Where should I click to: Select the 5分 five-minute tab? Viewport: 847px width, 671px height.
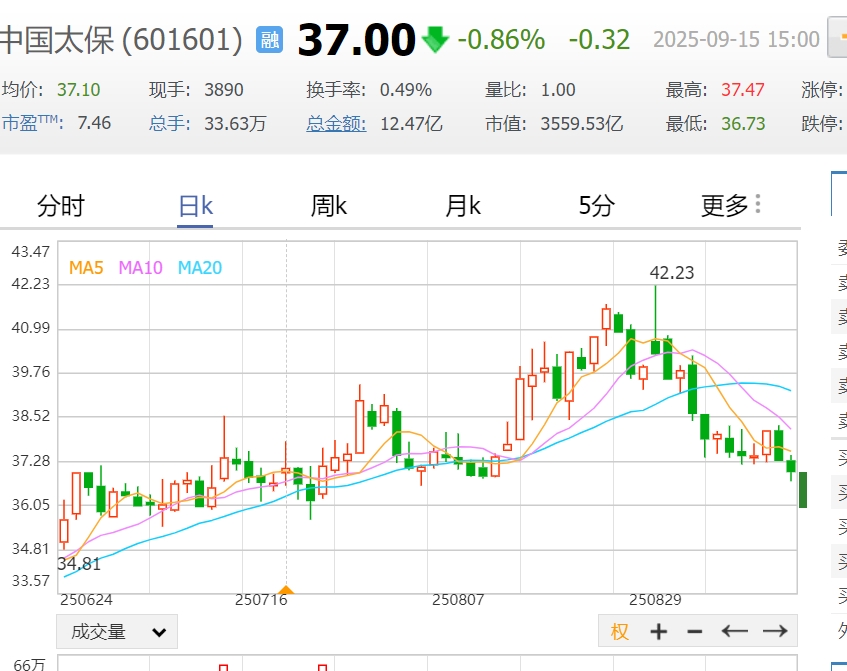click(x=596, y=206)
